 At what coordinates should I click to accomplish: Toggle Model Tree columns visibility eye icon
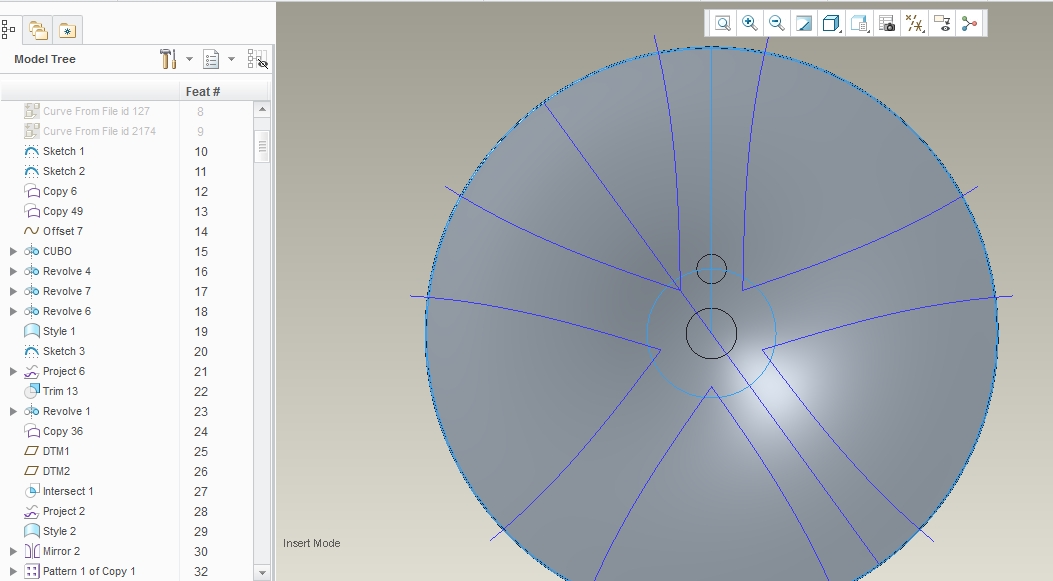pos(257,59)
